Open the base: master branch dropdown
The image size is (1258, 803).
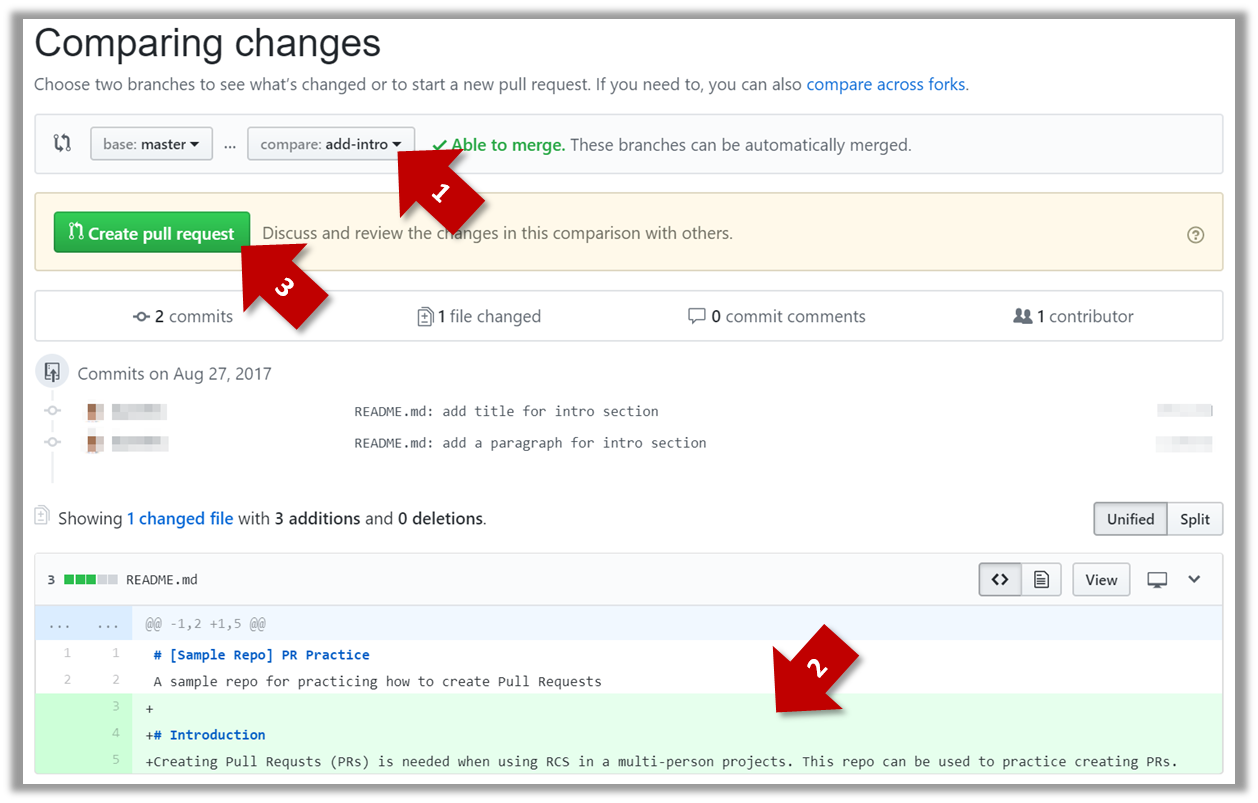151,144
